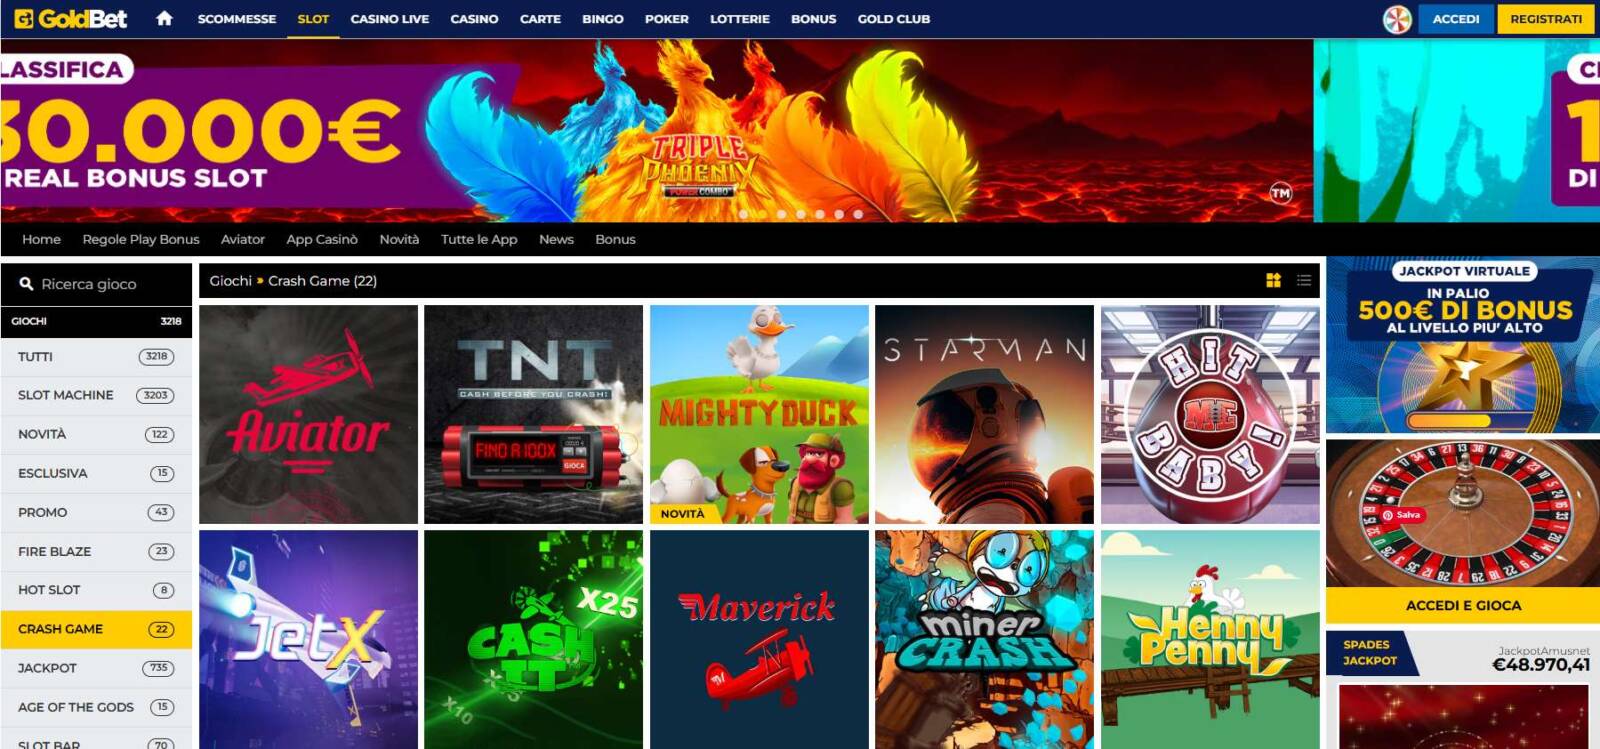1600x749 pixels.
Task: Switch to list view layout
Action: click(x=1304, y=281)
